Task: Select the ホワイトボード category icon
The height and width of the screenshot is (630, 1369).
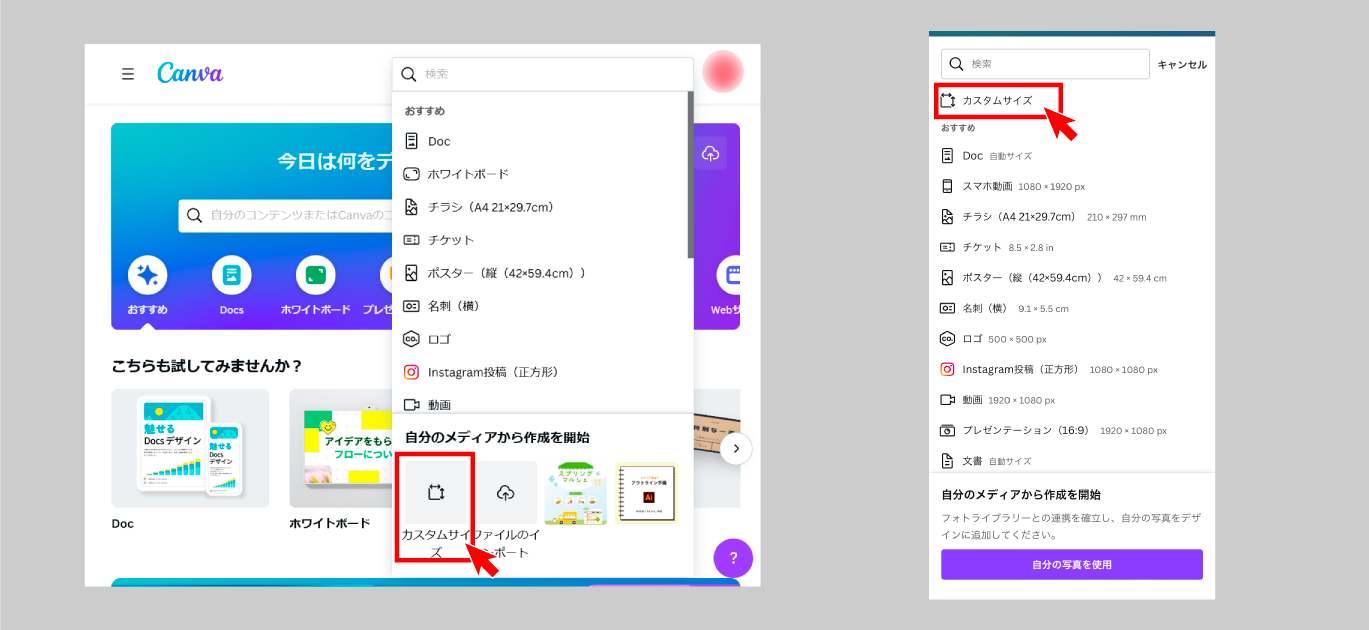Action: (315, 276)
